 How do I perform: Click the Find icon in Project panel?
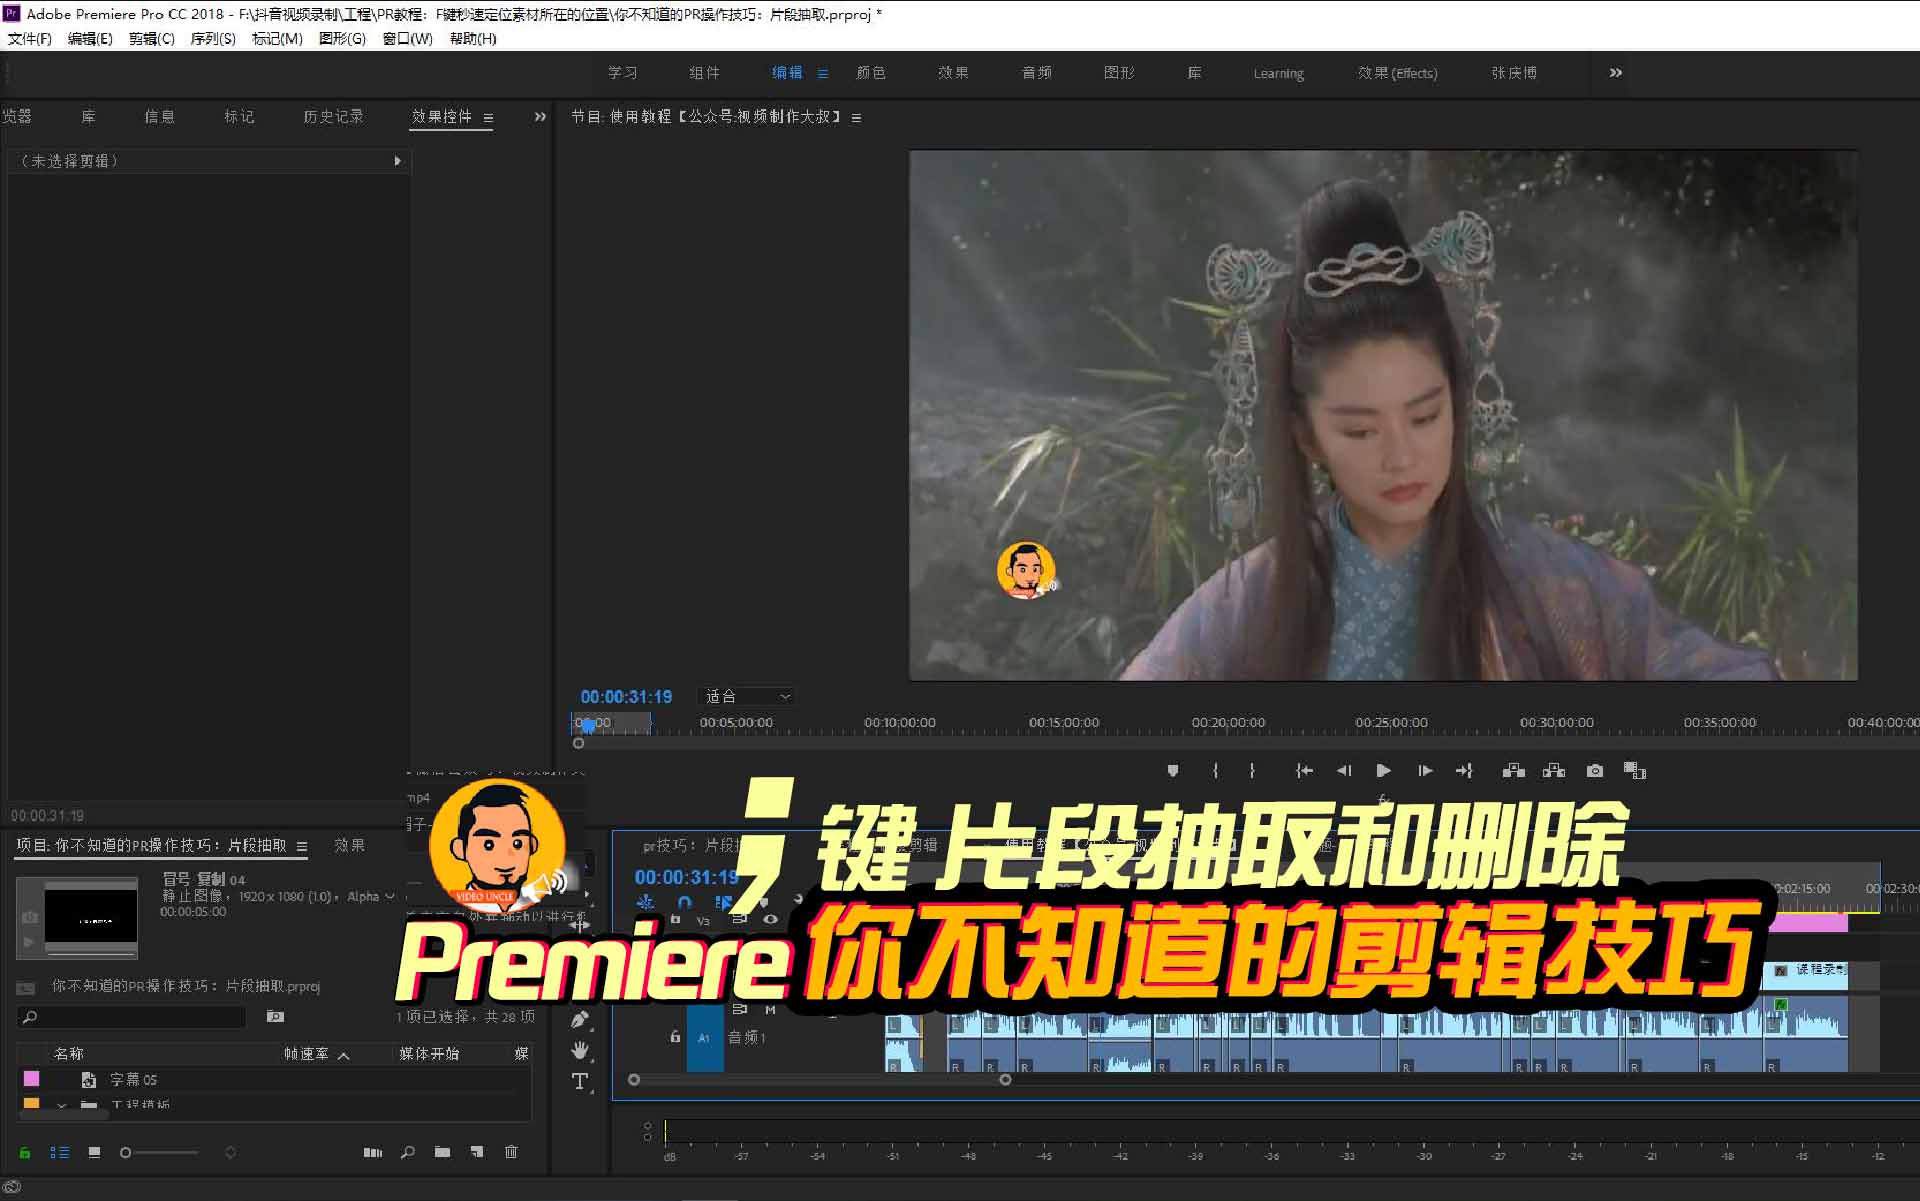coord(408,1152)
